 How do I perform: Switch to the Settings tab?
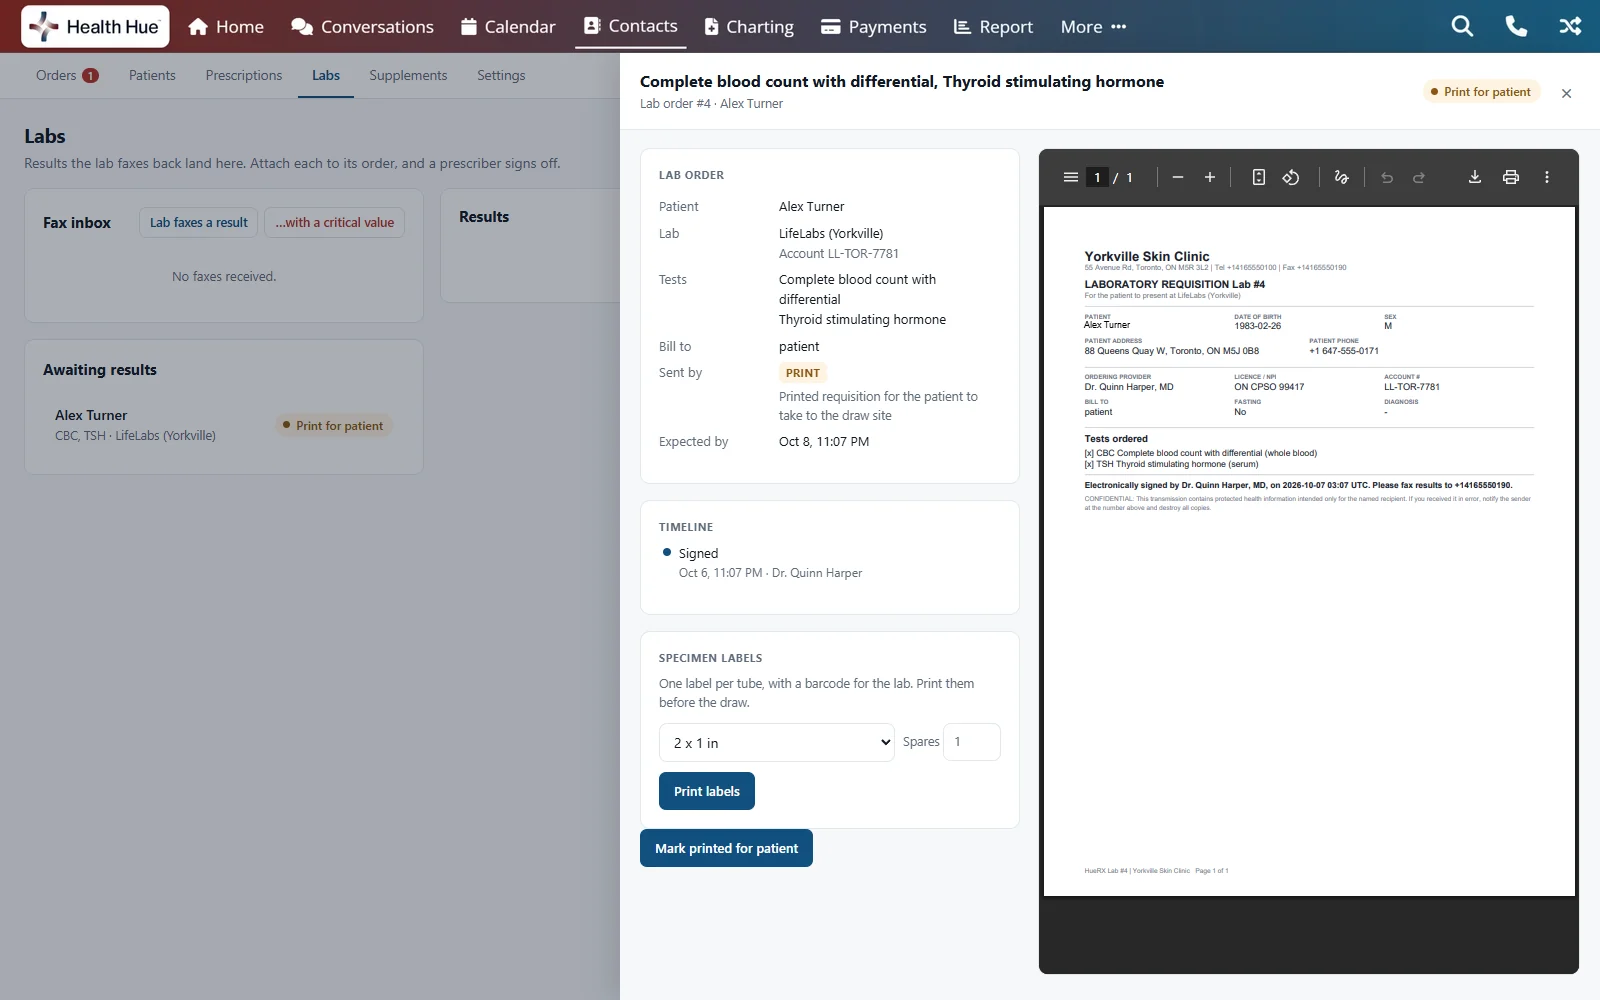tap(501, 75)
